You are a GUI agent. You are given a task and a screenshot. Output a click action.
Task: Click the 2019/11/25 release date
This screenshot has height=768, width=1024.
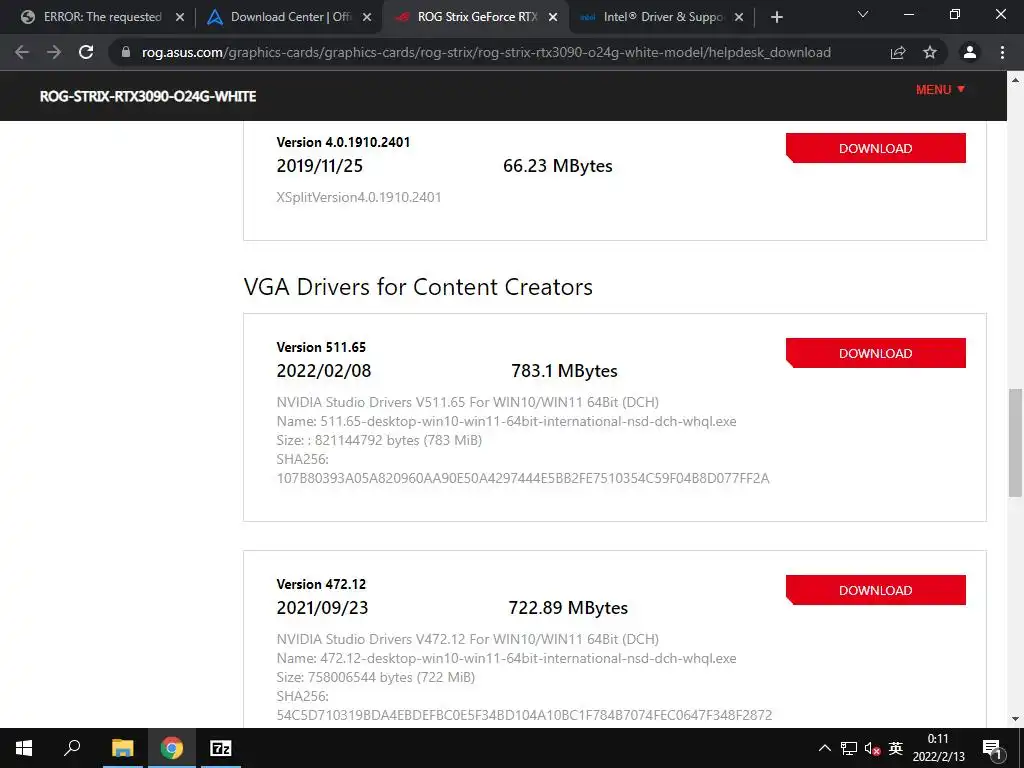pyautogui.click(x=319, y=166)
